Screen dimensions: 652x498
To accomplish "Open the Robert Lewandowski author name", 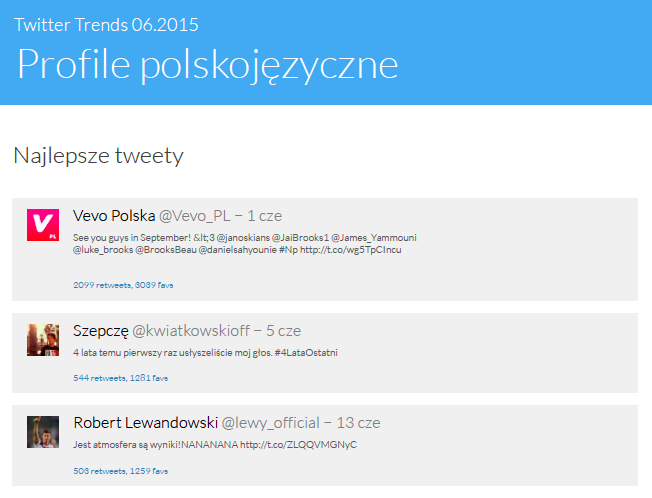I will click(145, 423).
